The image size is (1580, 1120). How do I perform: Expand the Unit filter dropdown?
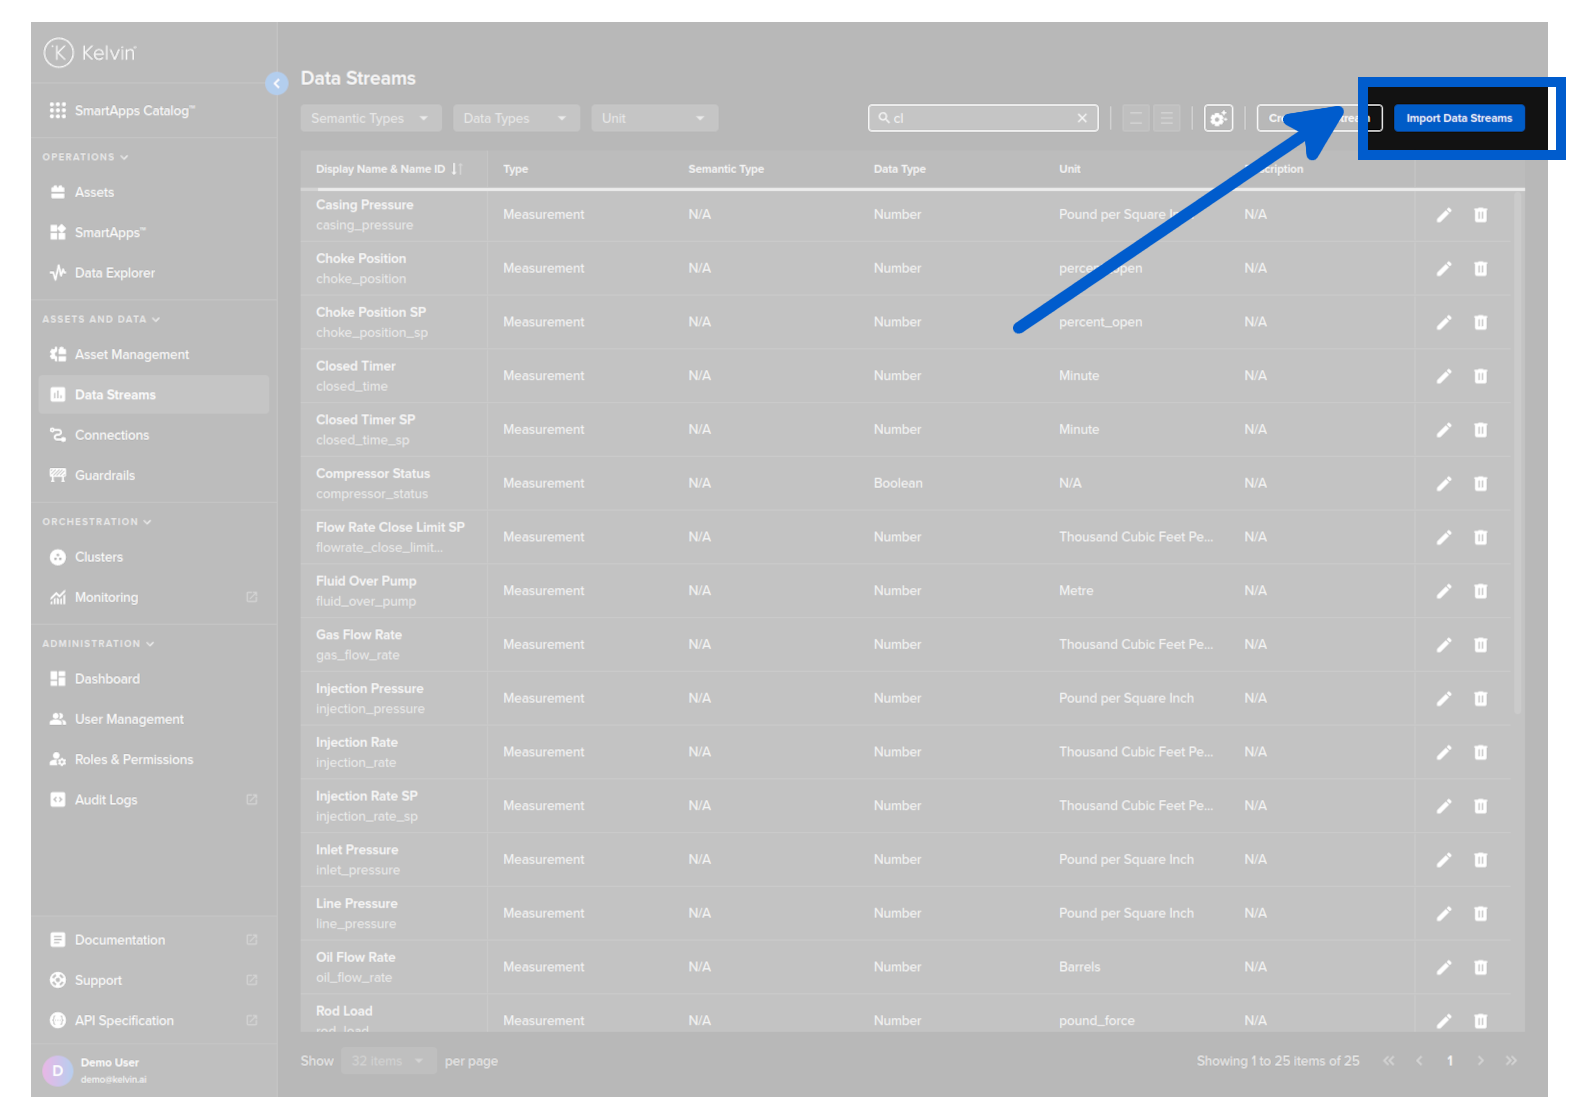654,118
